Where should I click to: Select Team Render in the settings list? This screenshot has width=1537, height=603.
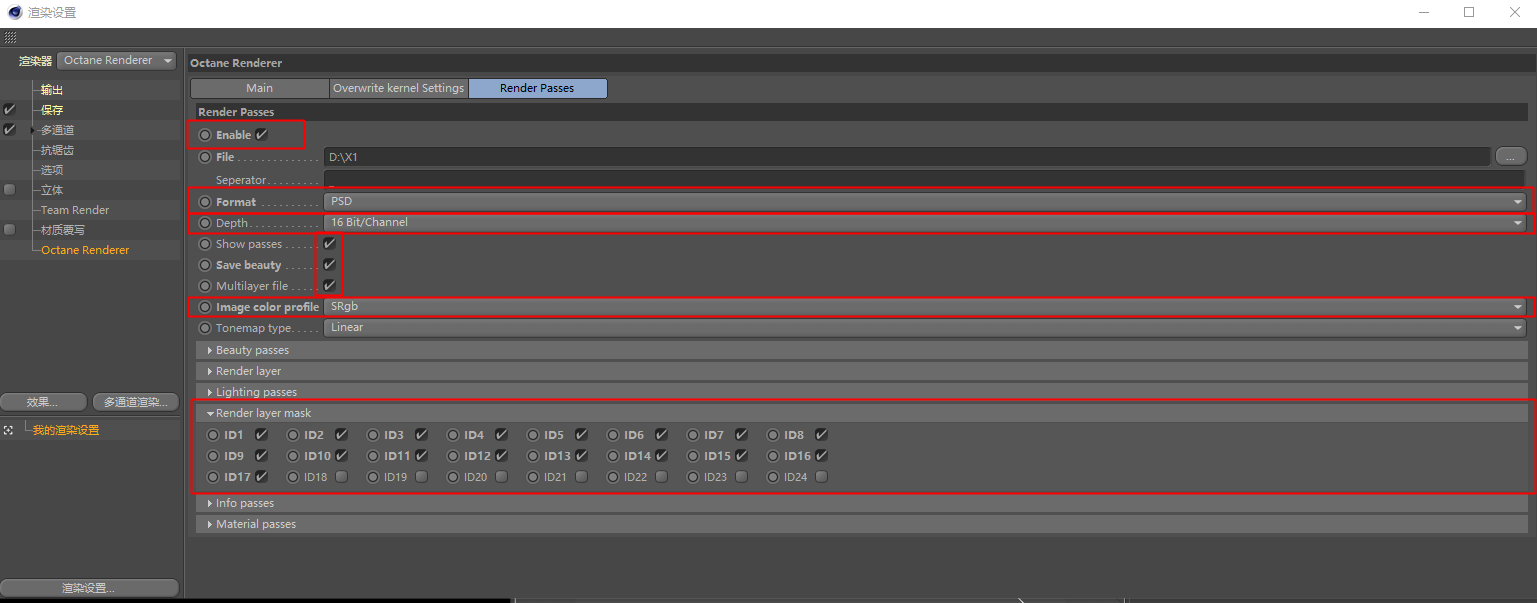(75, 210)
